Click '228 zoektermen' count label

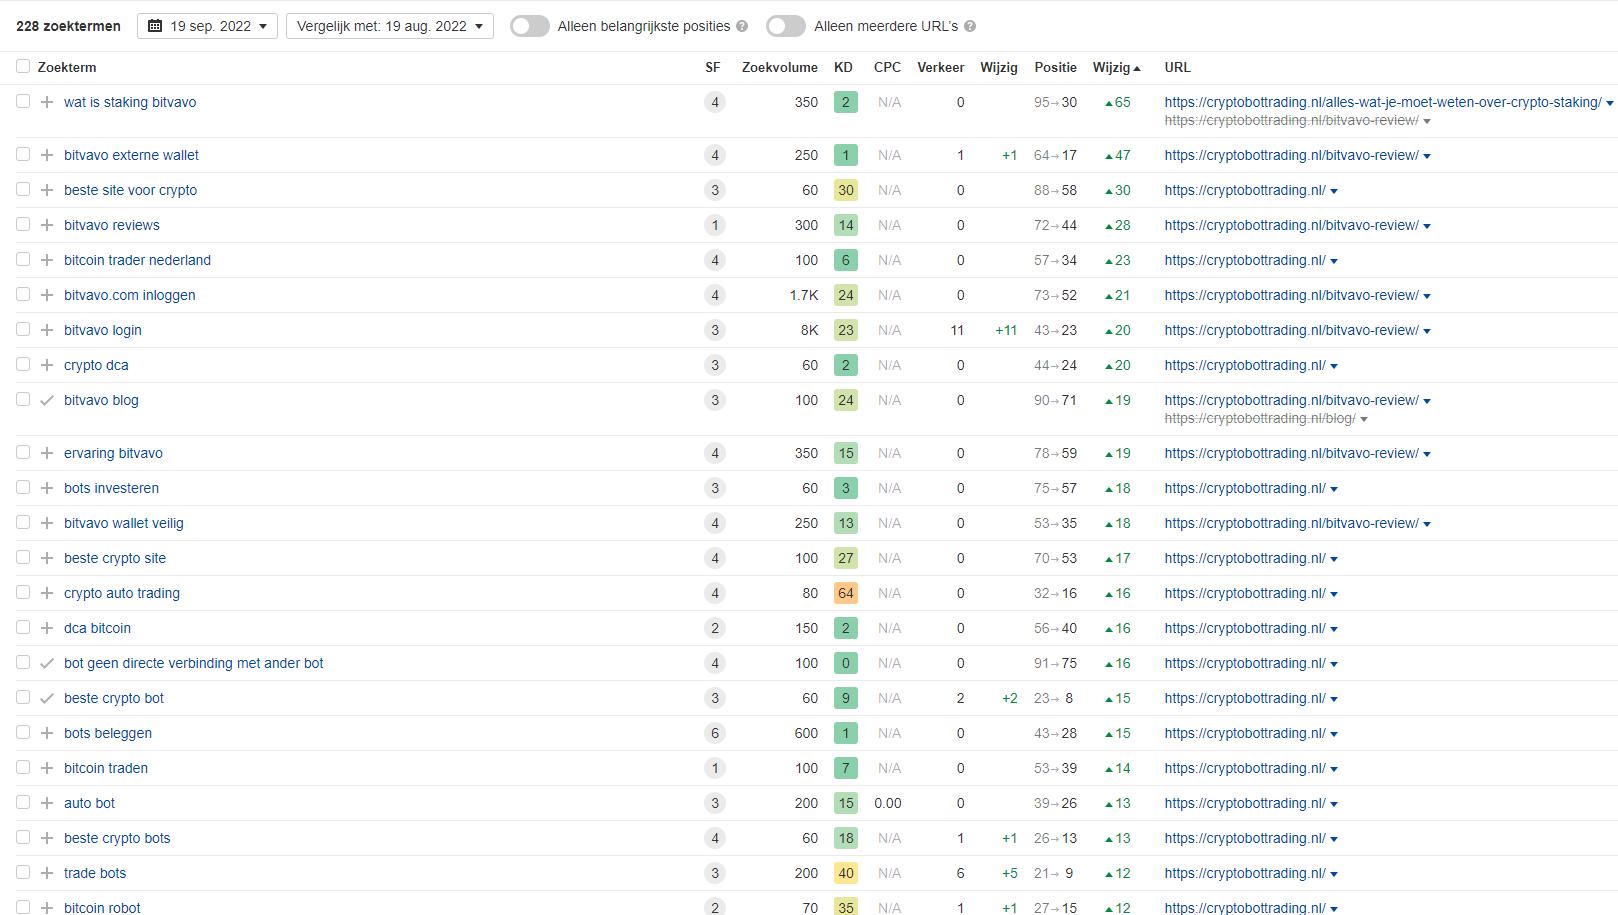(68, 26)
